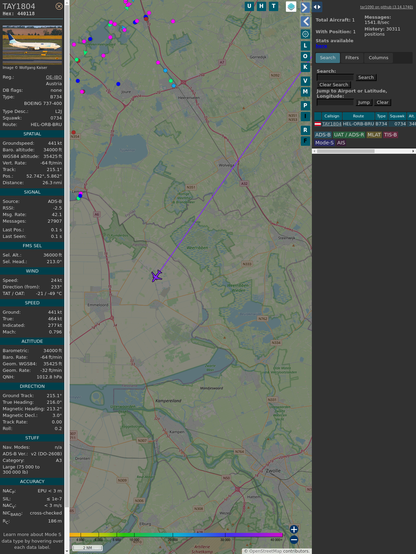Screen dimensions: 416x554
Task: Click the right chevron to expand the sidebar
Action: (305, 7)
